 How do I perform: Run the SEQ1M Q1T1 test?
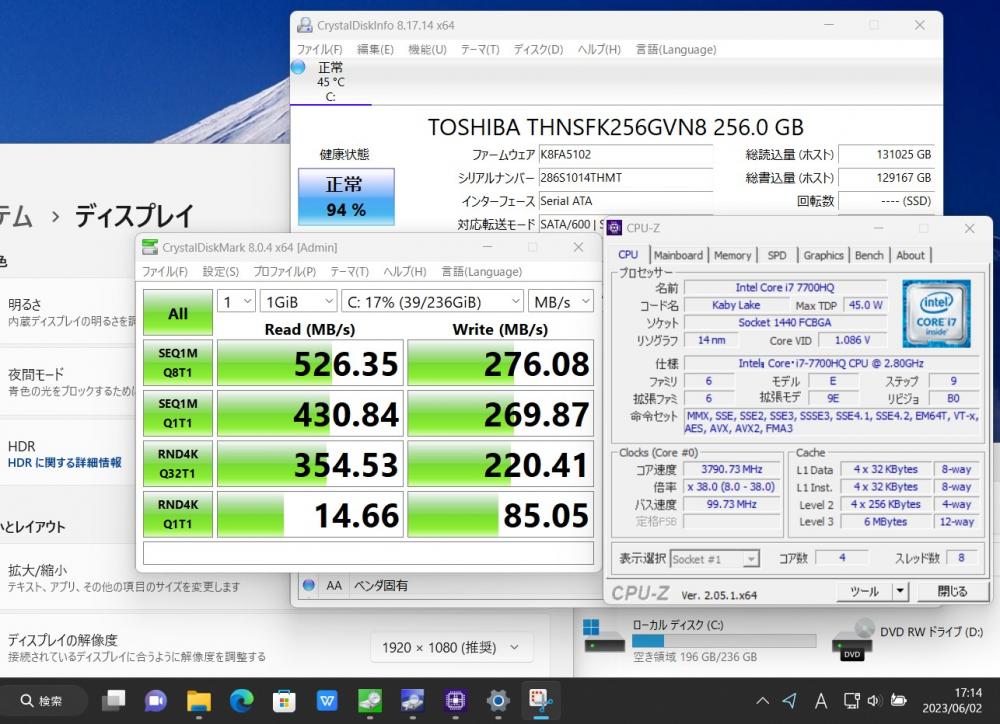[x=178, y=413]
